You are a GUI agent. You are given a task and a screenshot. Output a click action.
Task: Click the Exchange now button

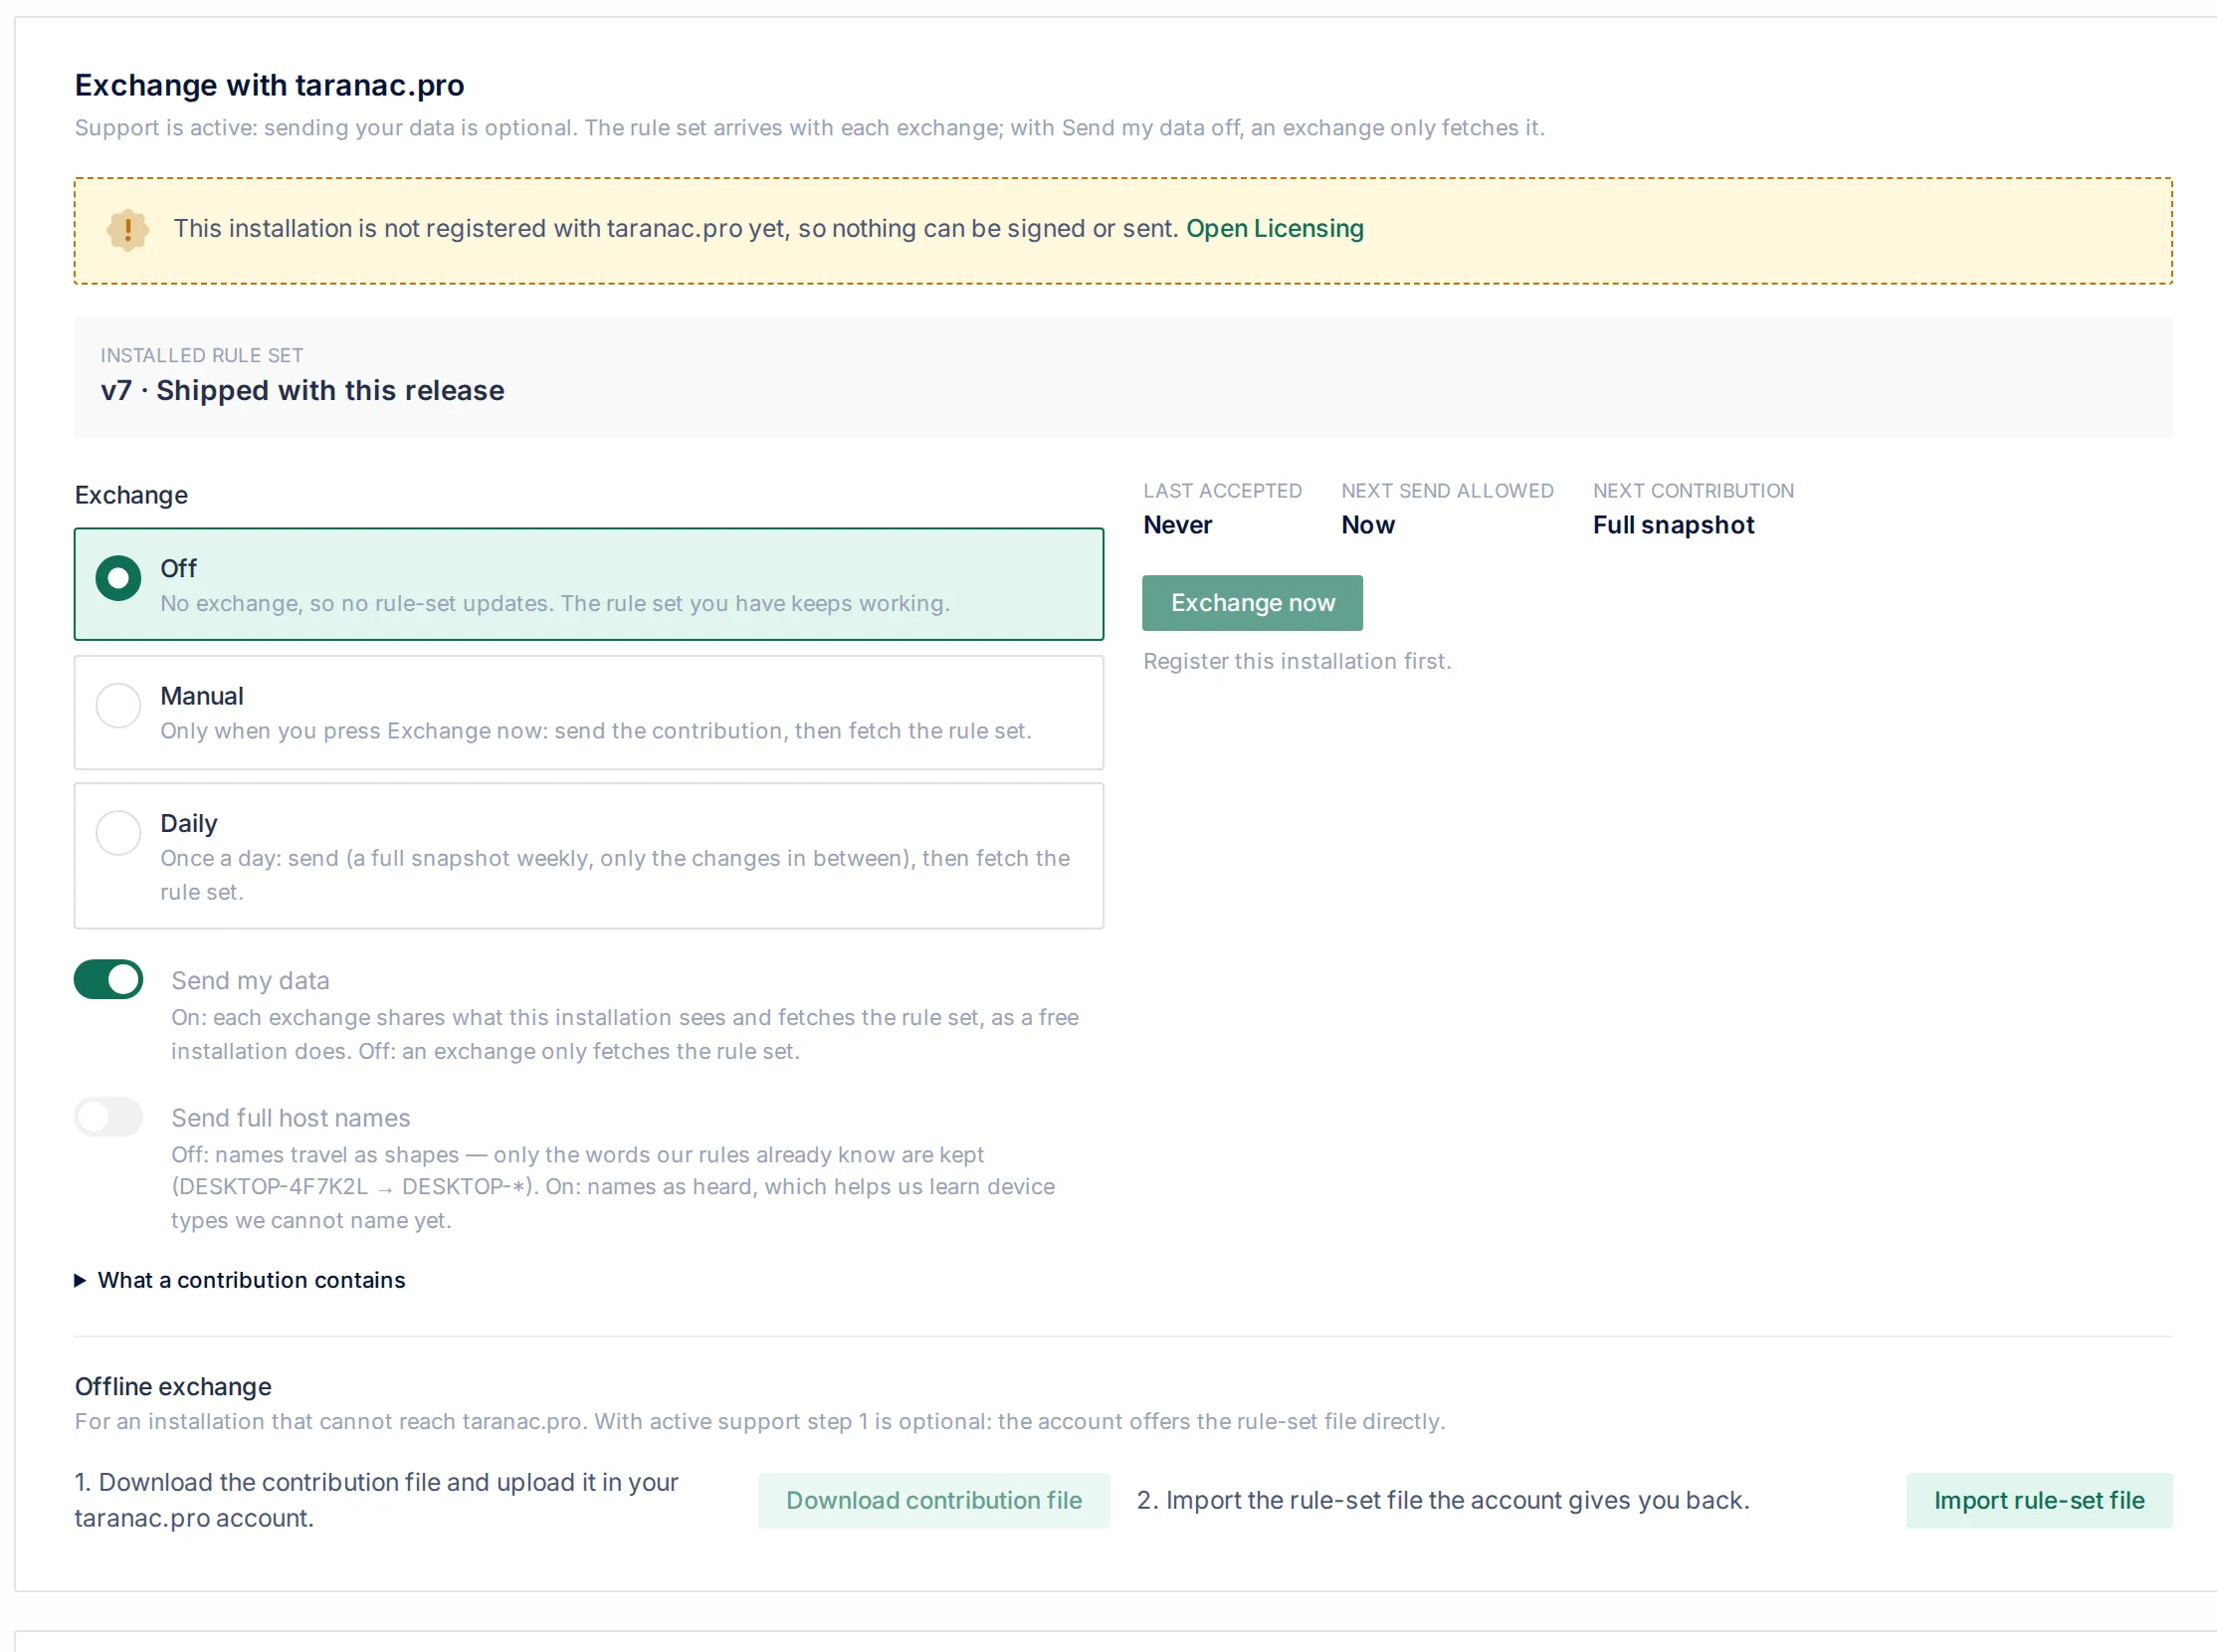(1252, 603)
